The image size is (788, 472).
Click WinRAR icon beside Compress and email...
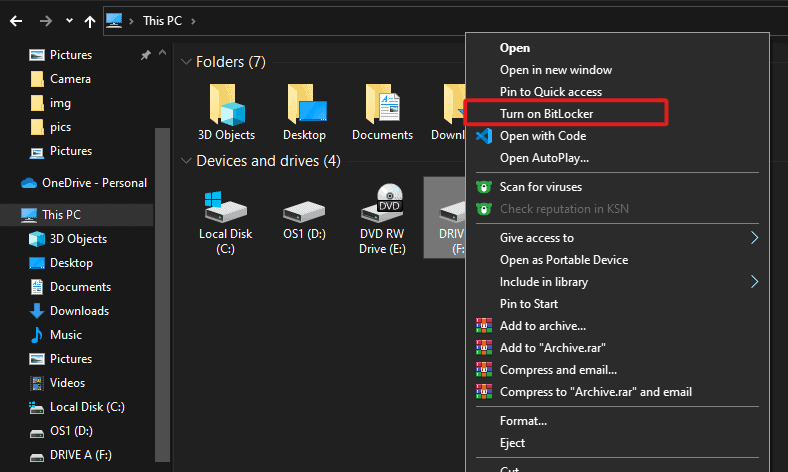pyautogui.click(x=484, y=370)
